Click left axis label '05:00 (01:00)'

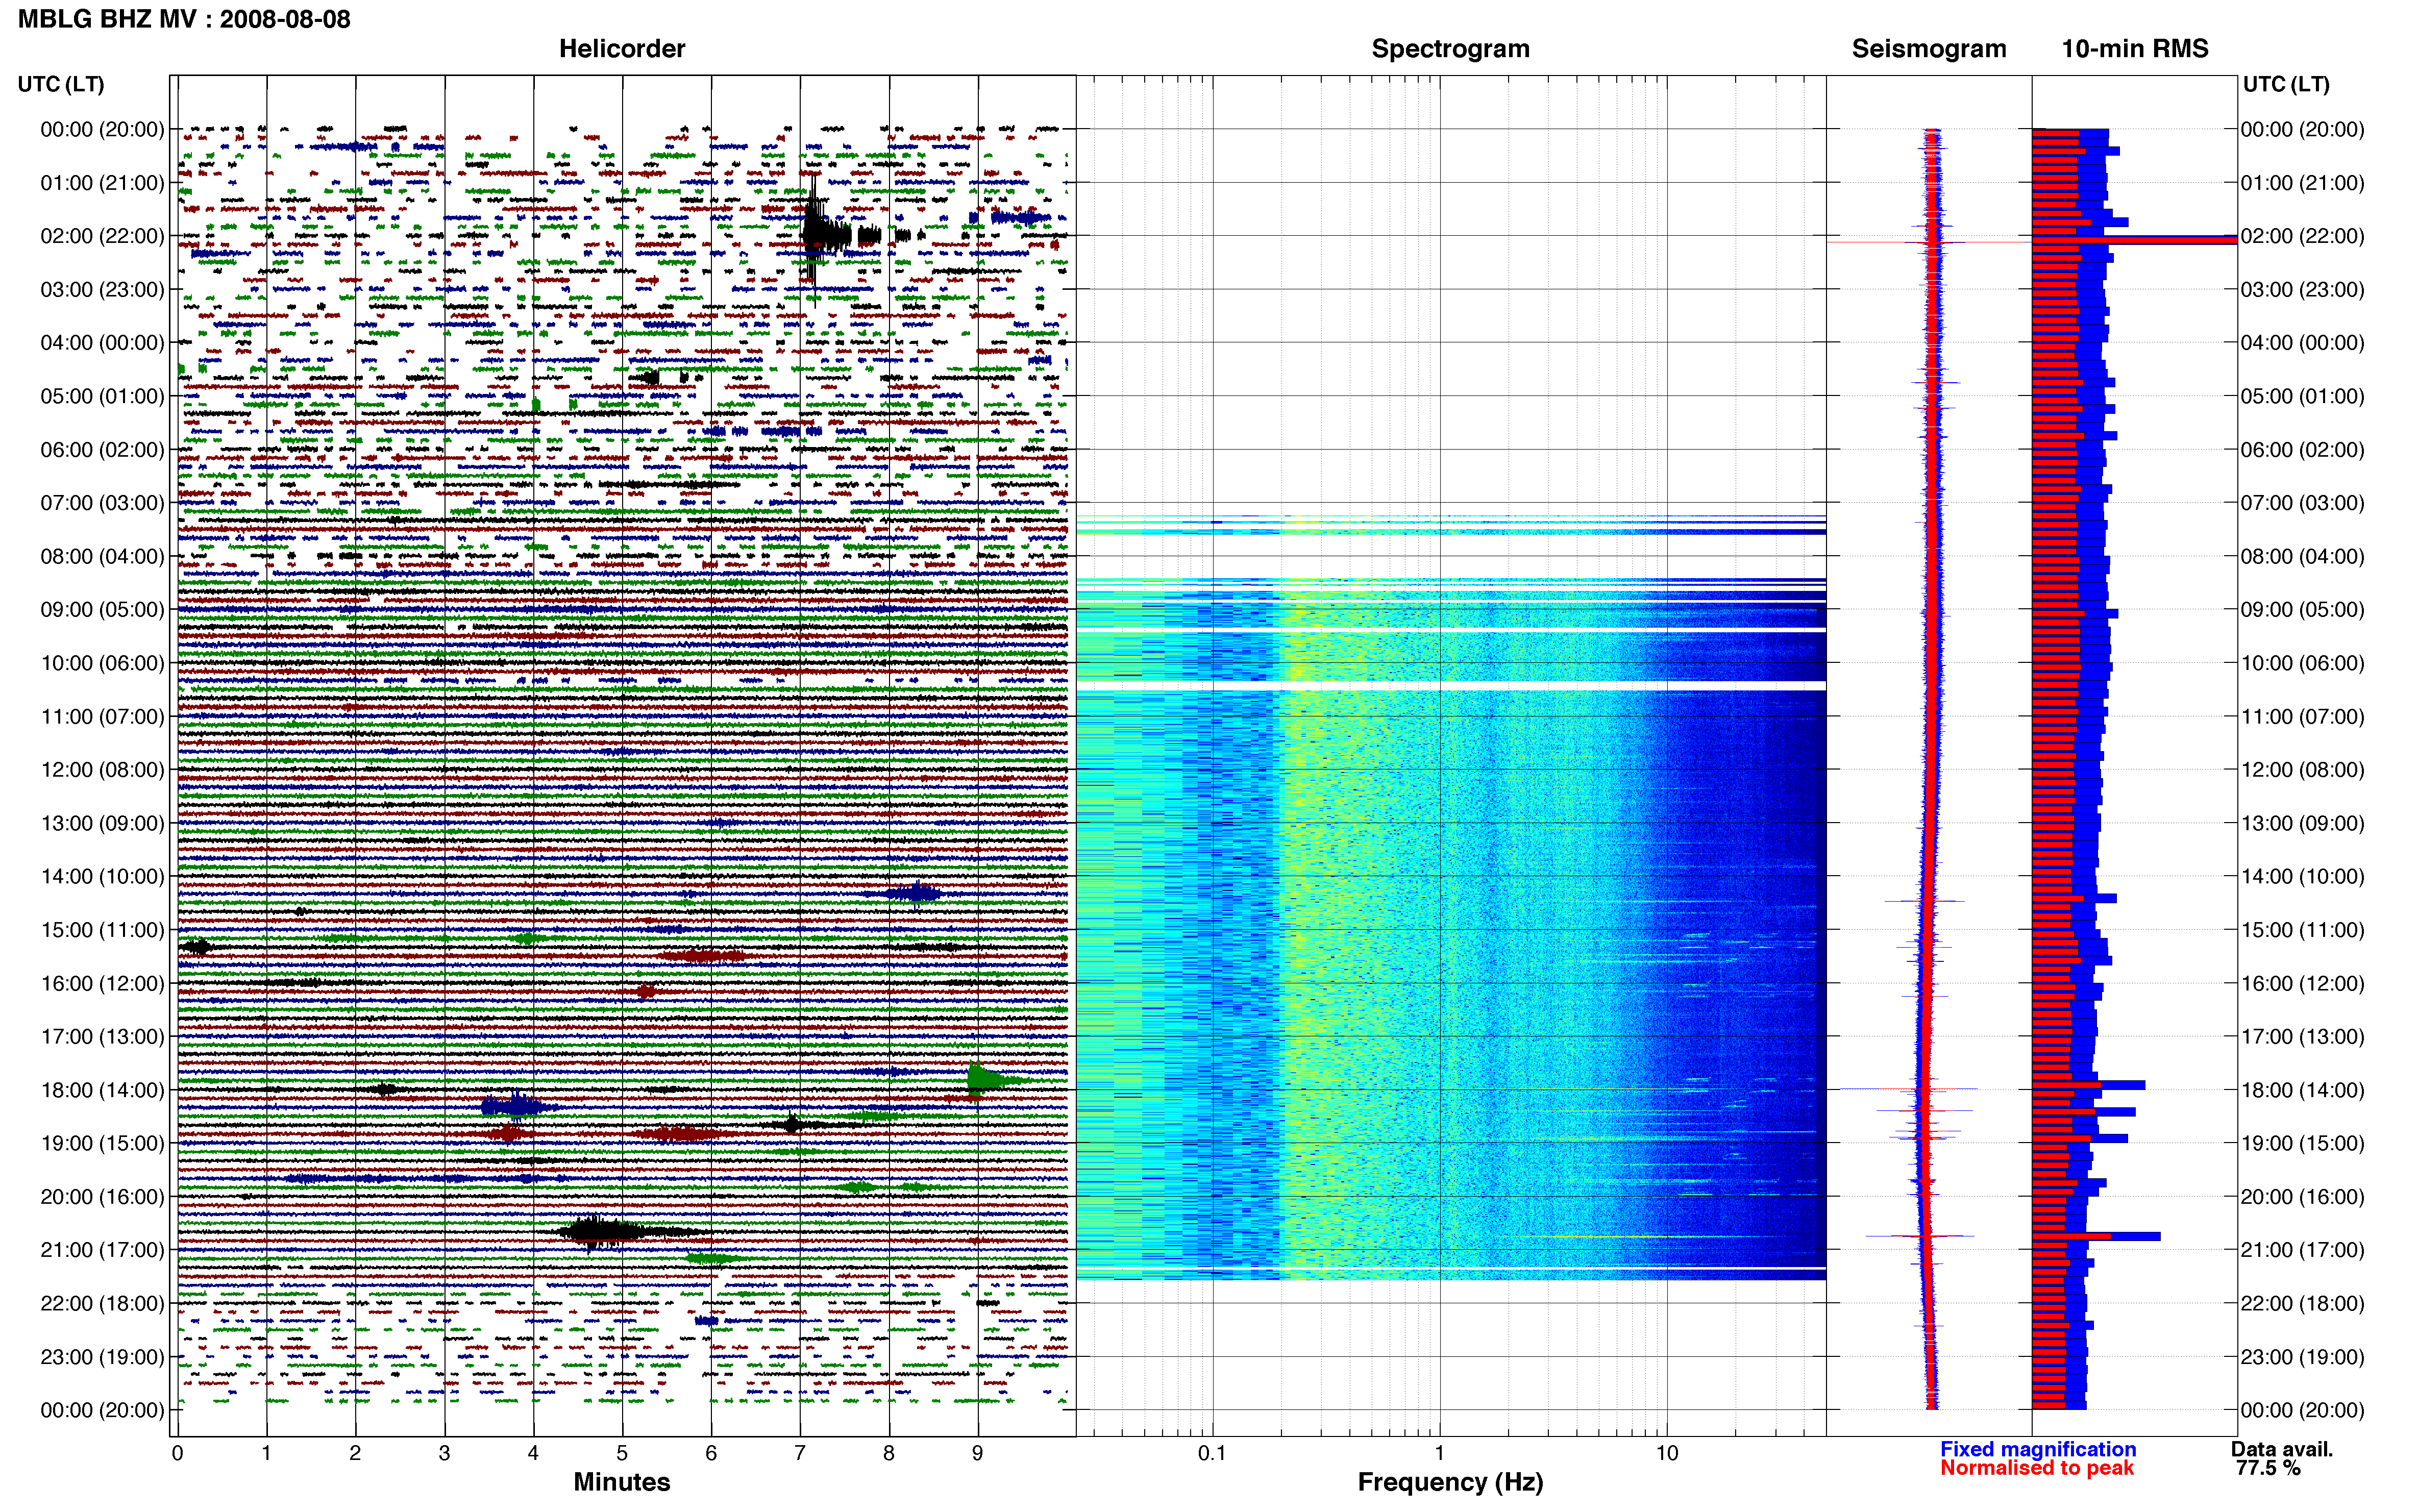(x=102, y=396)
